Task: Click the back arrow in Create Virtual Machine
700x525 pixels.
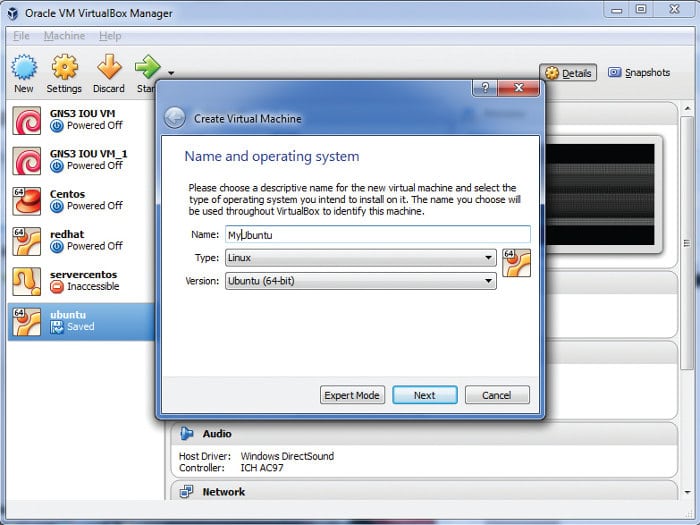Action: tap(175, 118)
